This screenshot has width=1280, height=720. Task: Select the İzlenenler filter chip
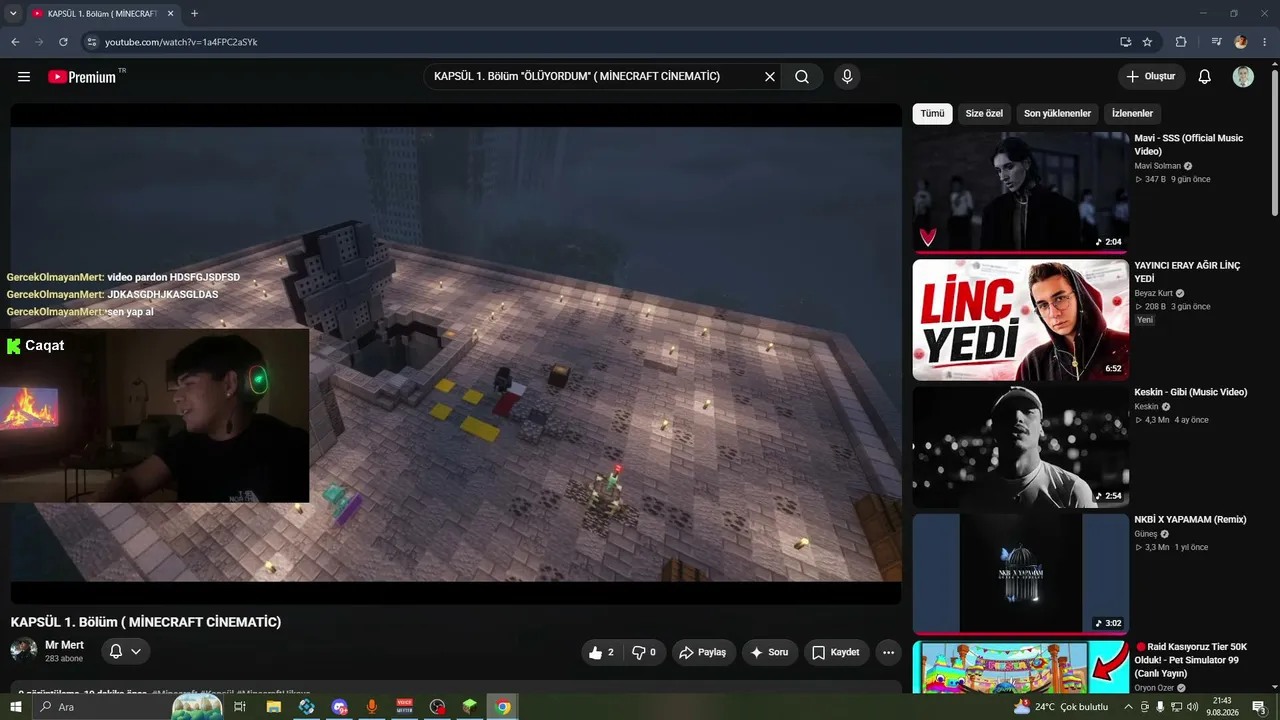click(1132, 114)
